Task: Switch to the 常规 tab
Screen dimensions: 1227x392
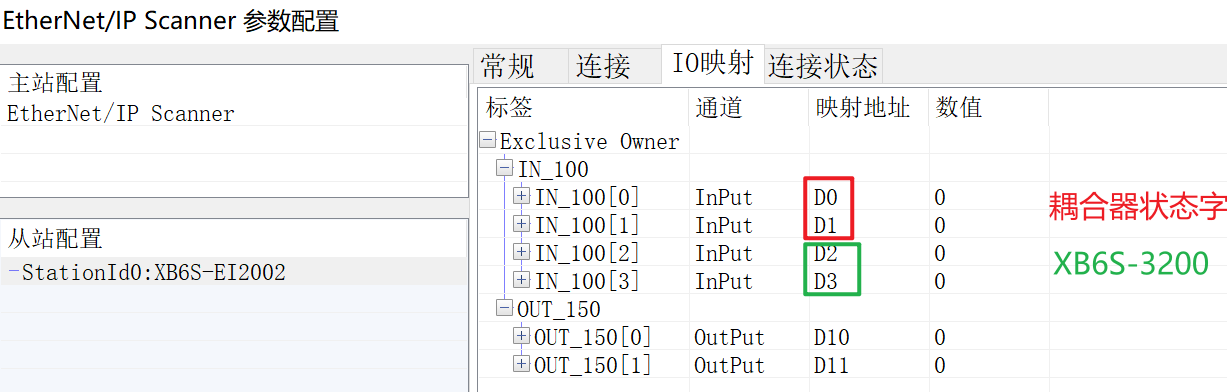Action: pos(521,67)
